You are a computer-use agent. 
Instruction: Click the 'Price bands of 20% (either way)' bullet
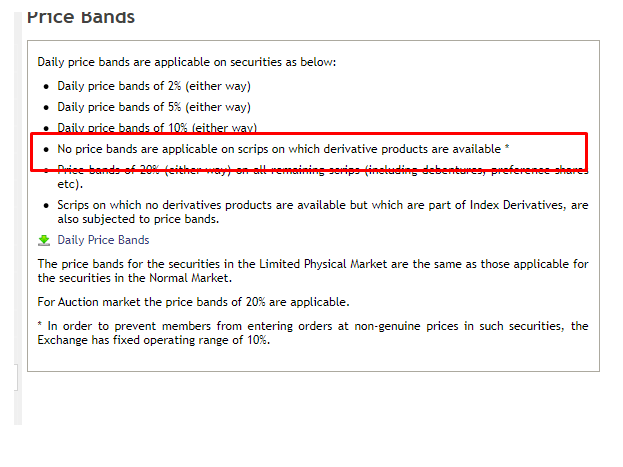point(323,170)
